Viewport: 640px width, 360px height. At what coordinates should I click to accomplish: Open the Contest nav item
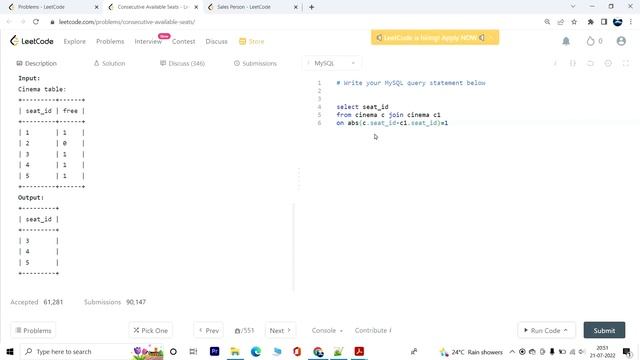coord(183,41)
